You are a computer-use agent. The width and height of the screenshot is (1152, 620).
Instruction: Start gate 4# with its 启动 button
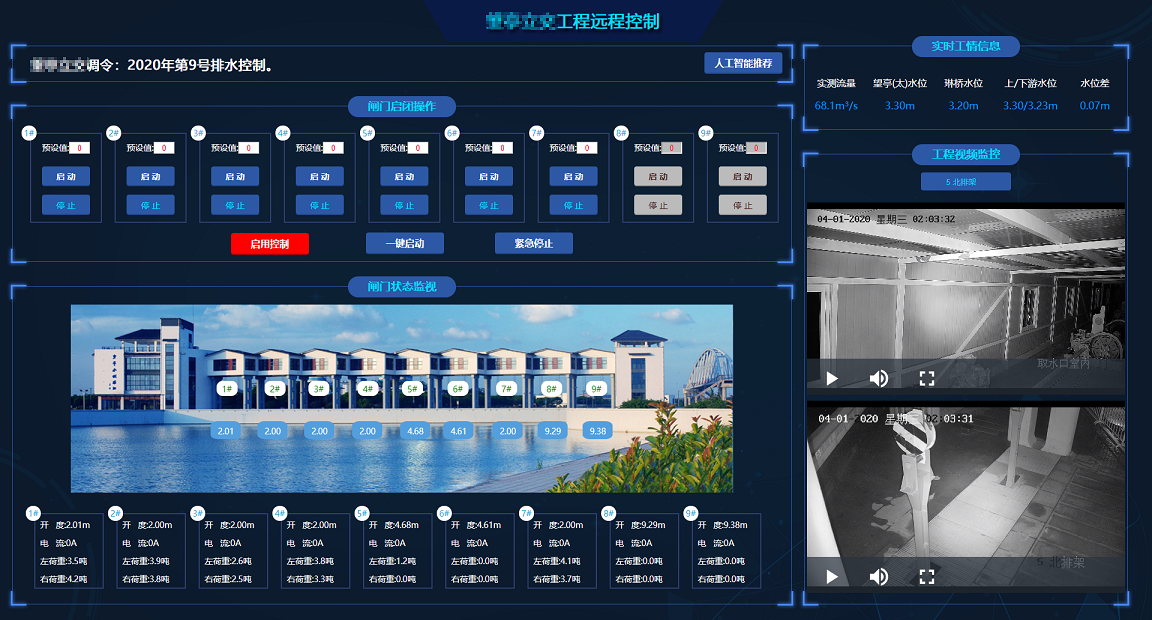coord(320,176)
